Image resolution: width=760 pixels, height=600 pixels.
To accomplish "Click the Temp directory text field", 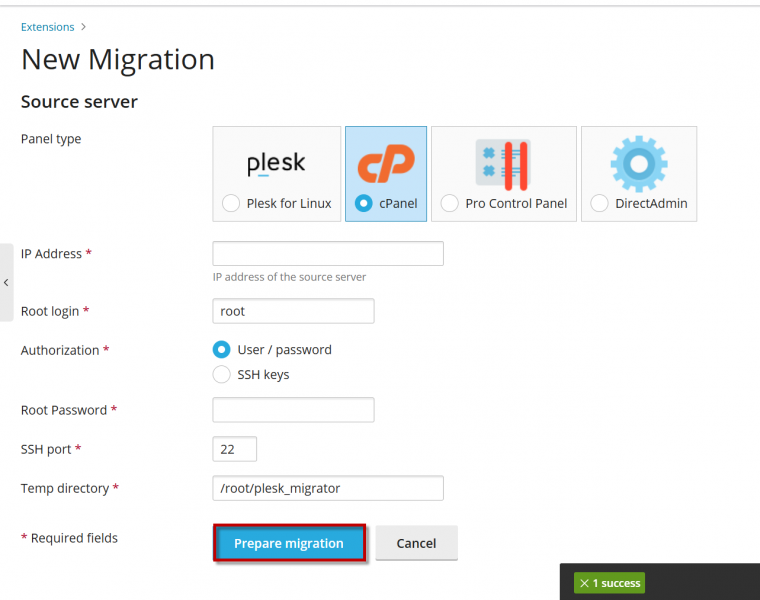I will tap(328, 488).
